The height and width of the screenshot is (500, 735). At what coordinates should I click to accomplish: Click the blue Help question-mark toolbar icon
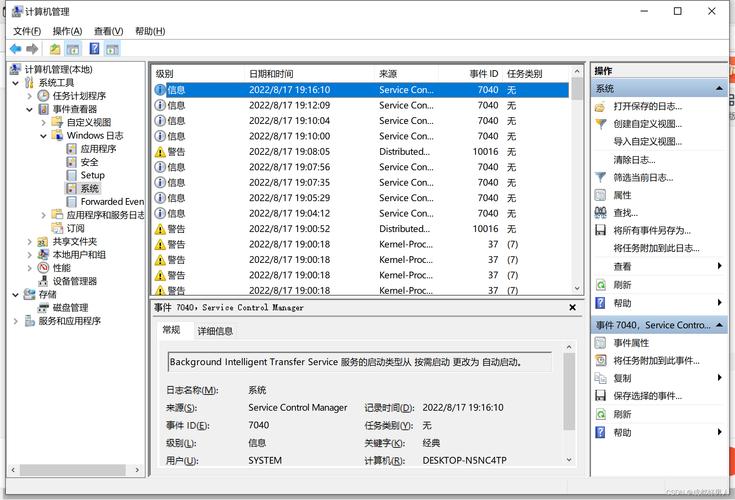(x=94, y=49)
